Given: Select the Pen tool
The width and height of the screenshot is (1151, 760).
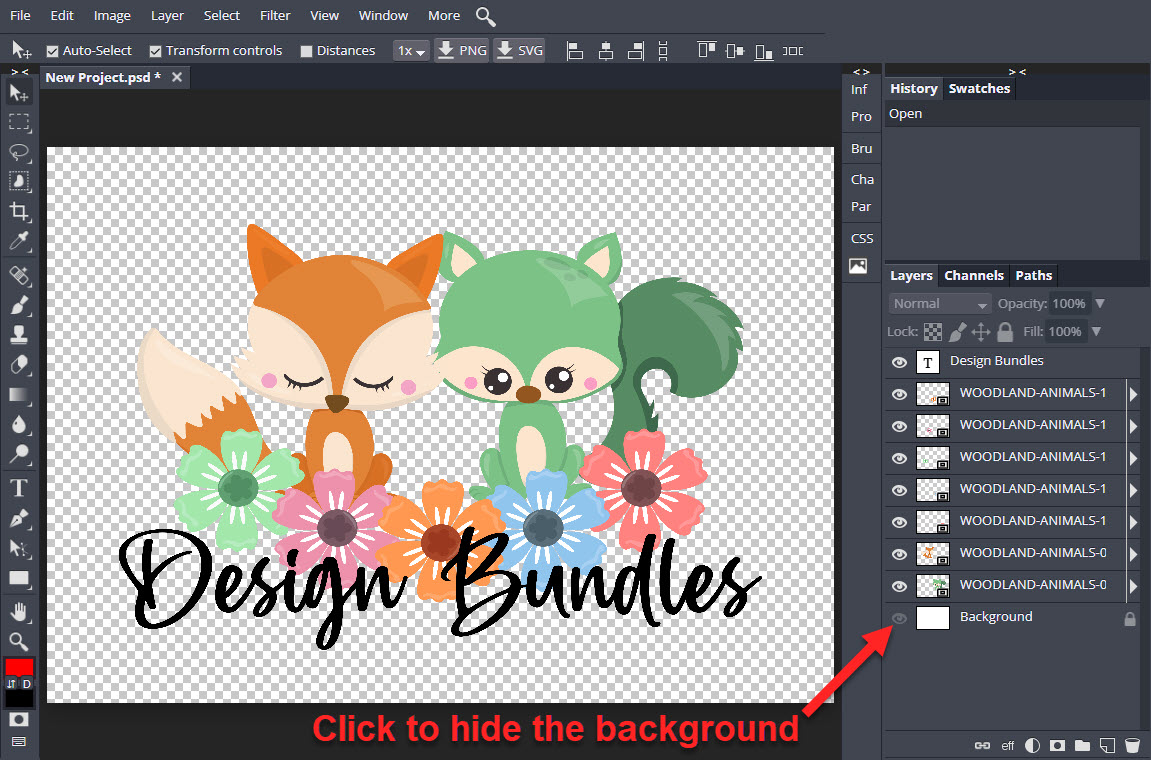Looking at the screenshot, I should click(x=19, y=518).
